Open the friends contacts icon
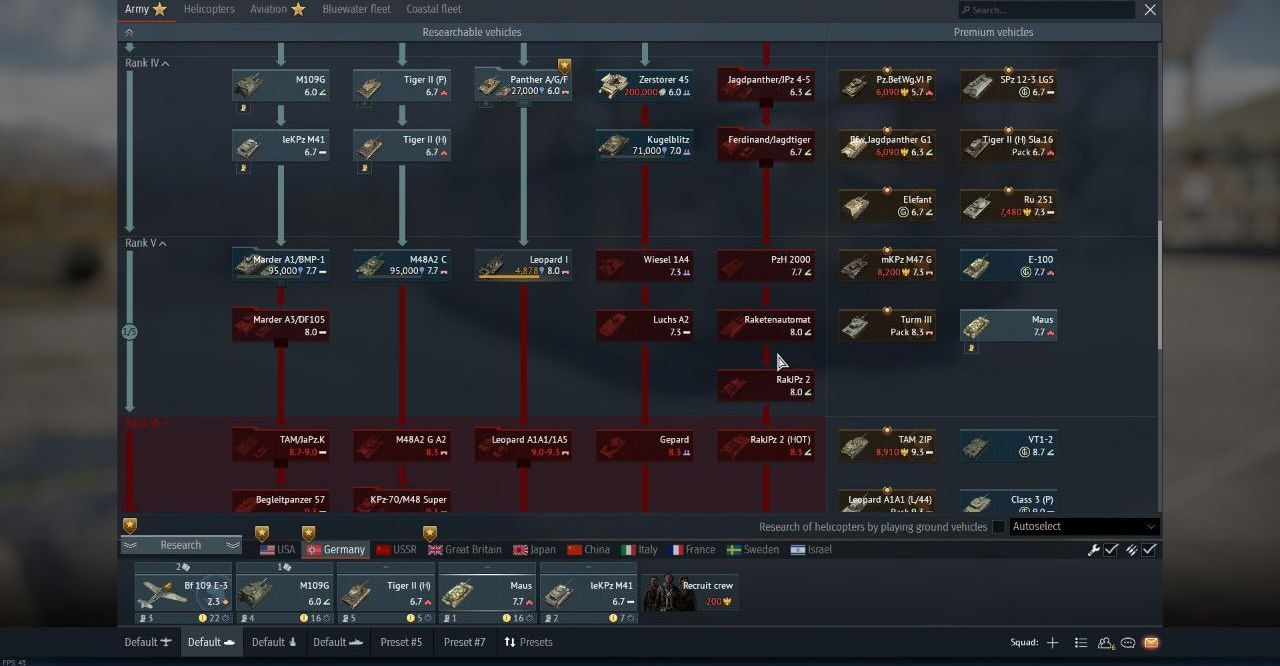Image resolution: width=1280 pixels, height=666 pixels. pyautogui.click(x=1105, y=642)
